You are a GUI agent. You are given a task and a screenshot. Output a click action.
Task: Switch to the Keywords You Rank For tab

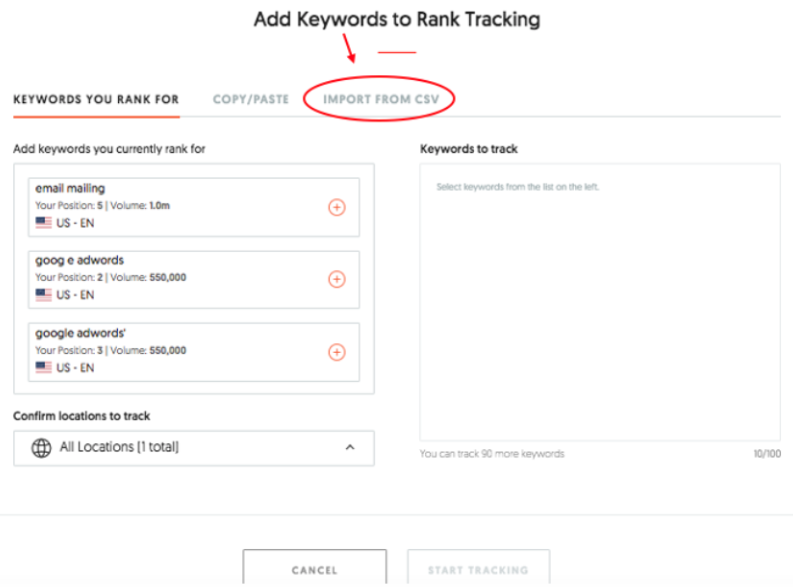[x=96, y=100]
